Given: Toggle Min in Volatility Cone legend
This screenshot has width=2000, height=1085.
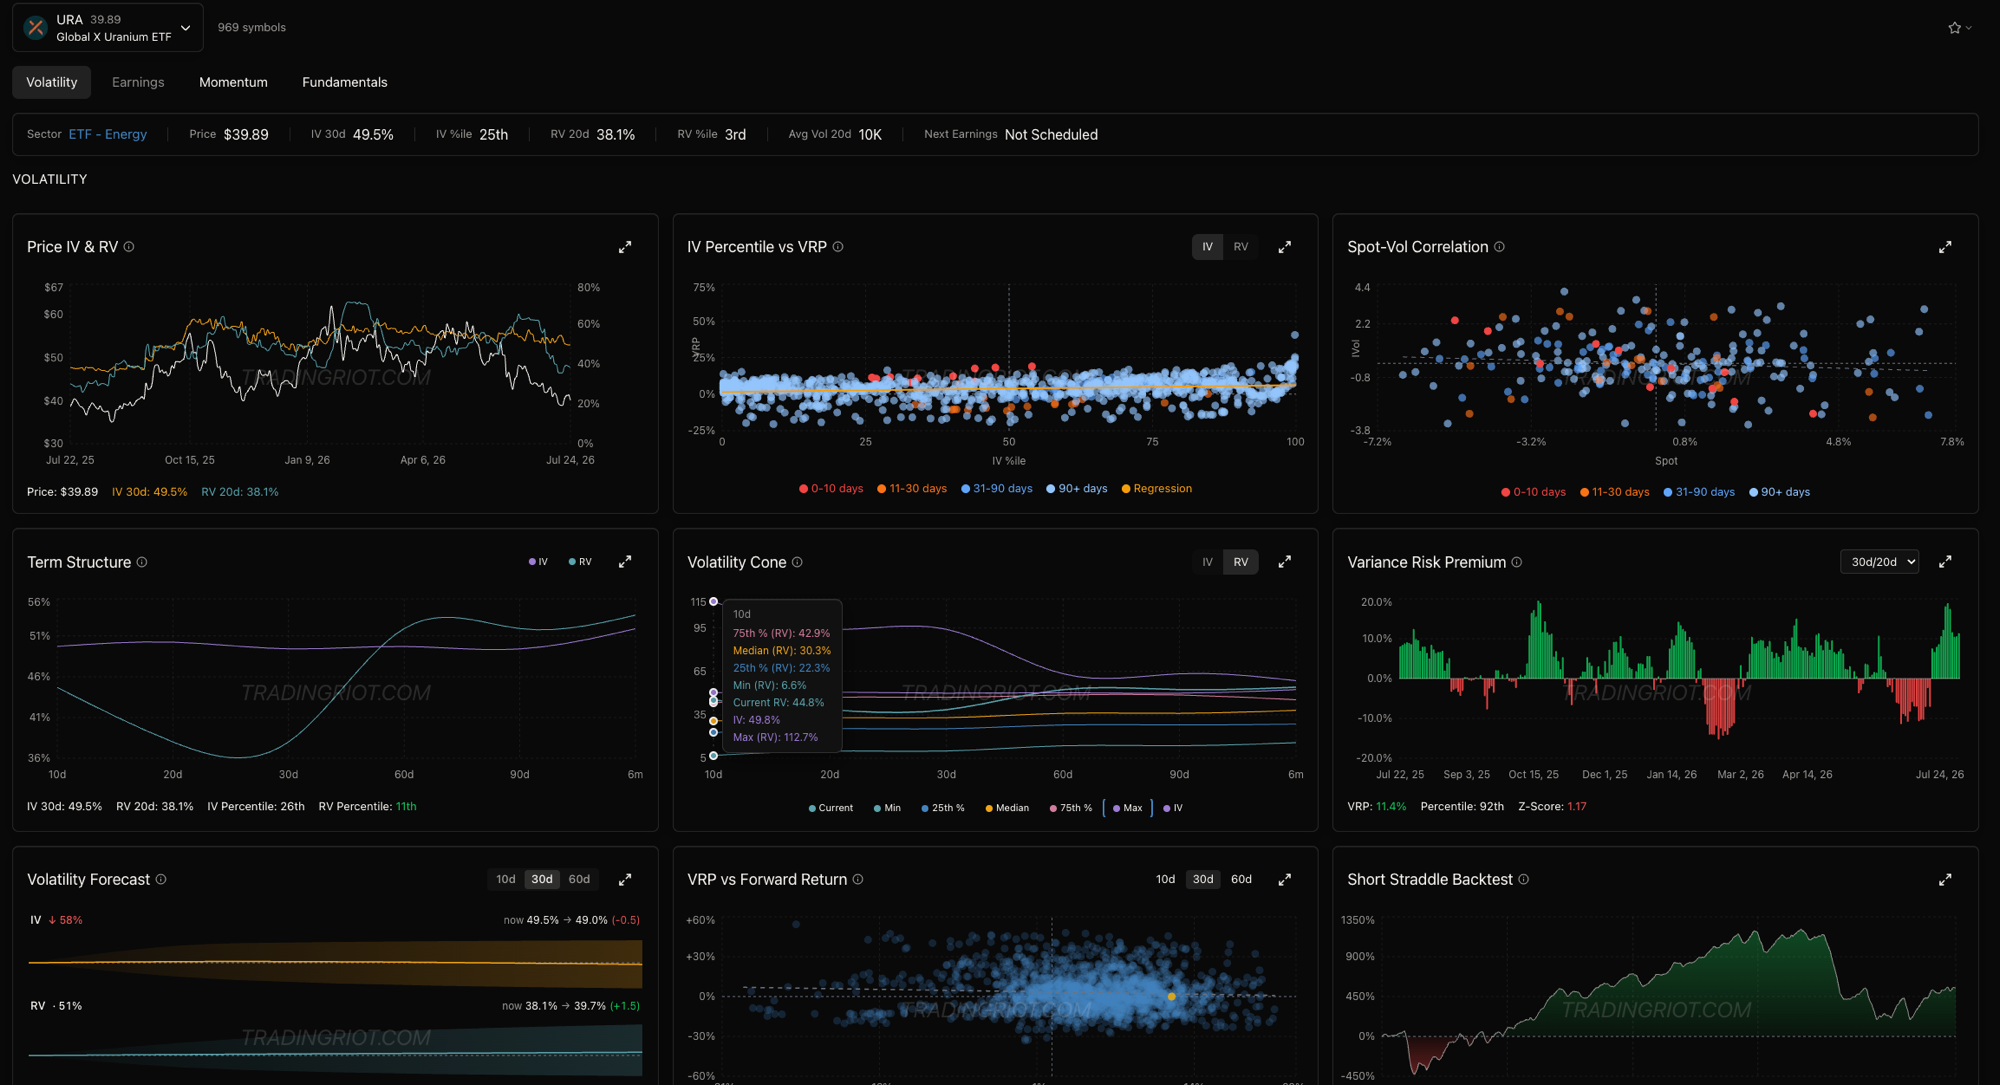Looking at the screenshot, I should click(x=887, y=808).
